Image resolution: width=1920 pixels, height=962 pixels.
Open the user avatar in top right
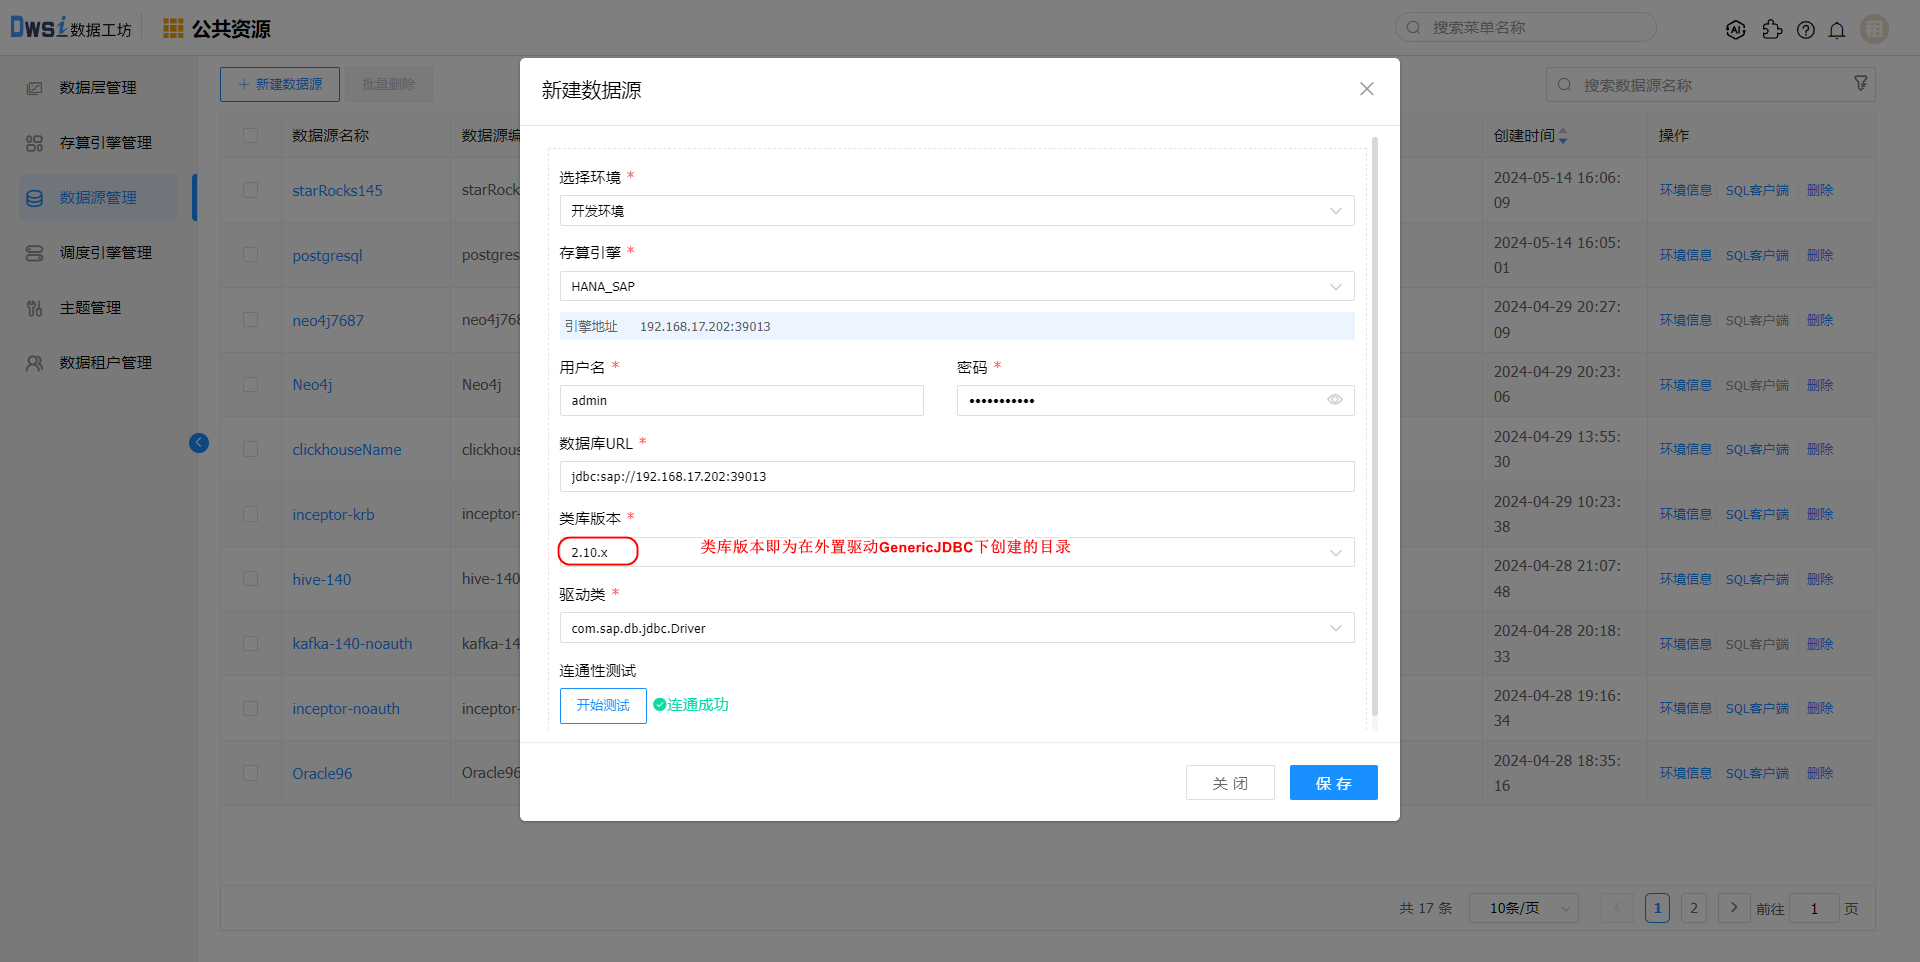click(x=1874, y=29)
